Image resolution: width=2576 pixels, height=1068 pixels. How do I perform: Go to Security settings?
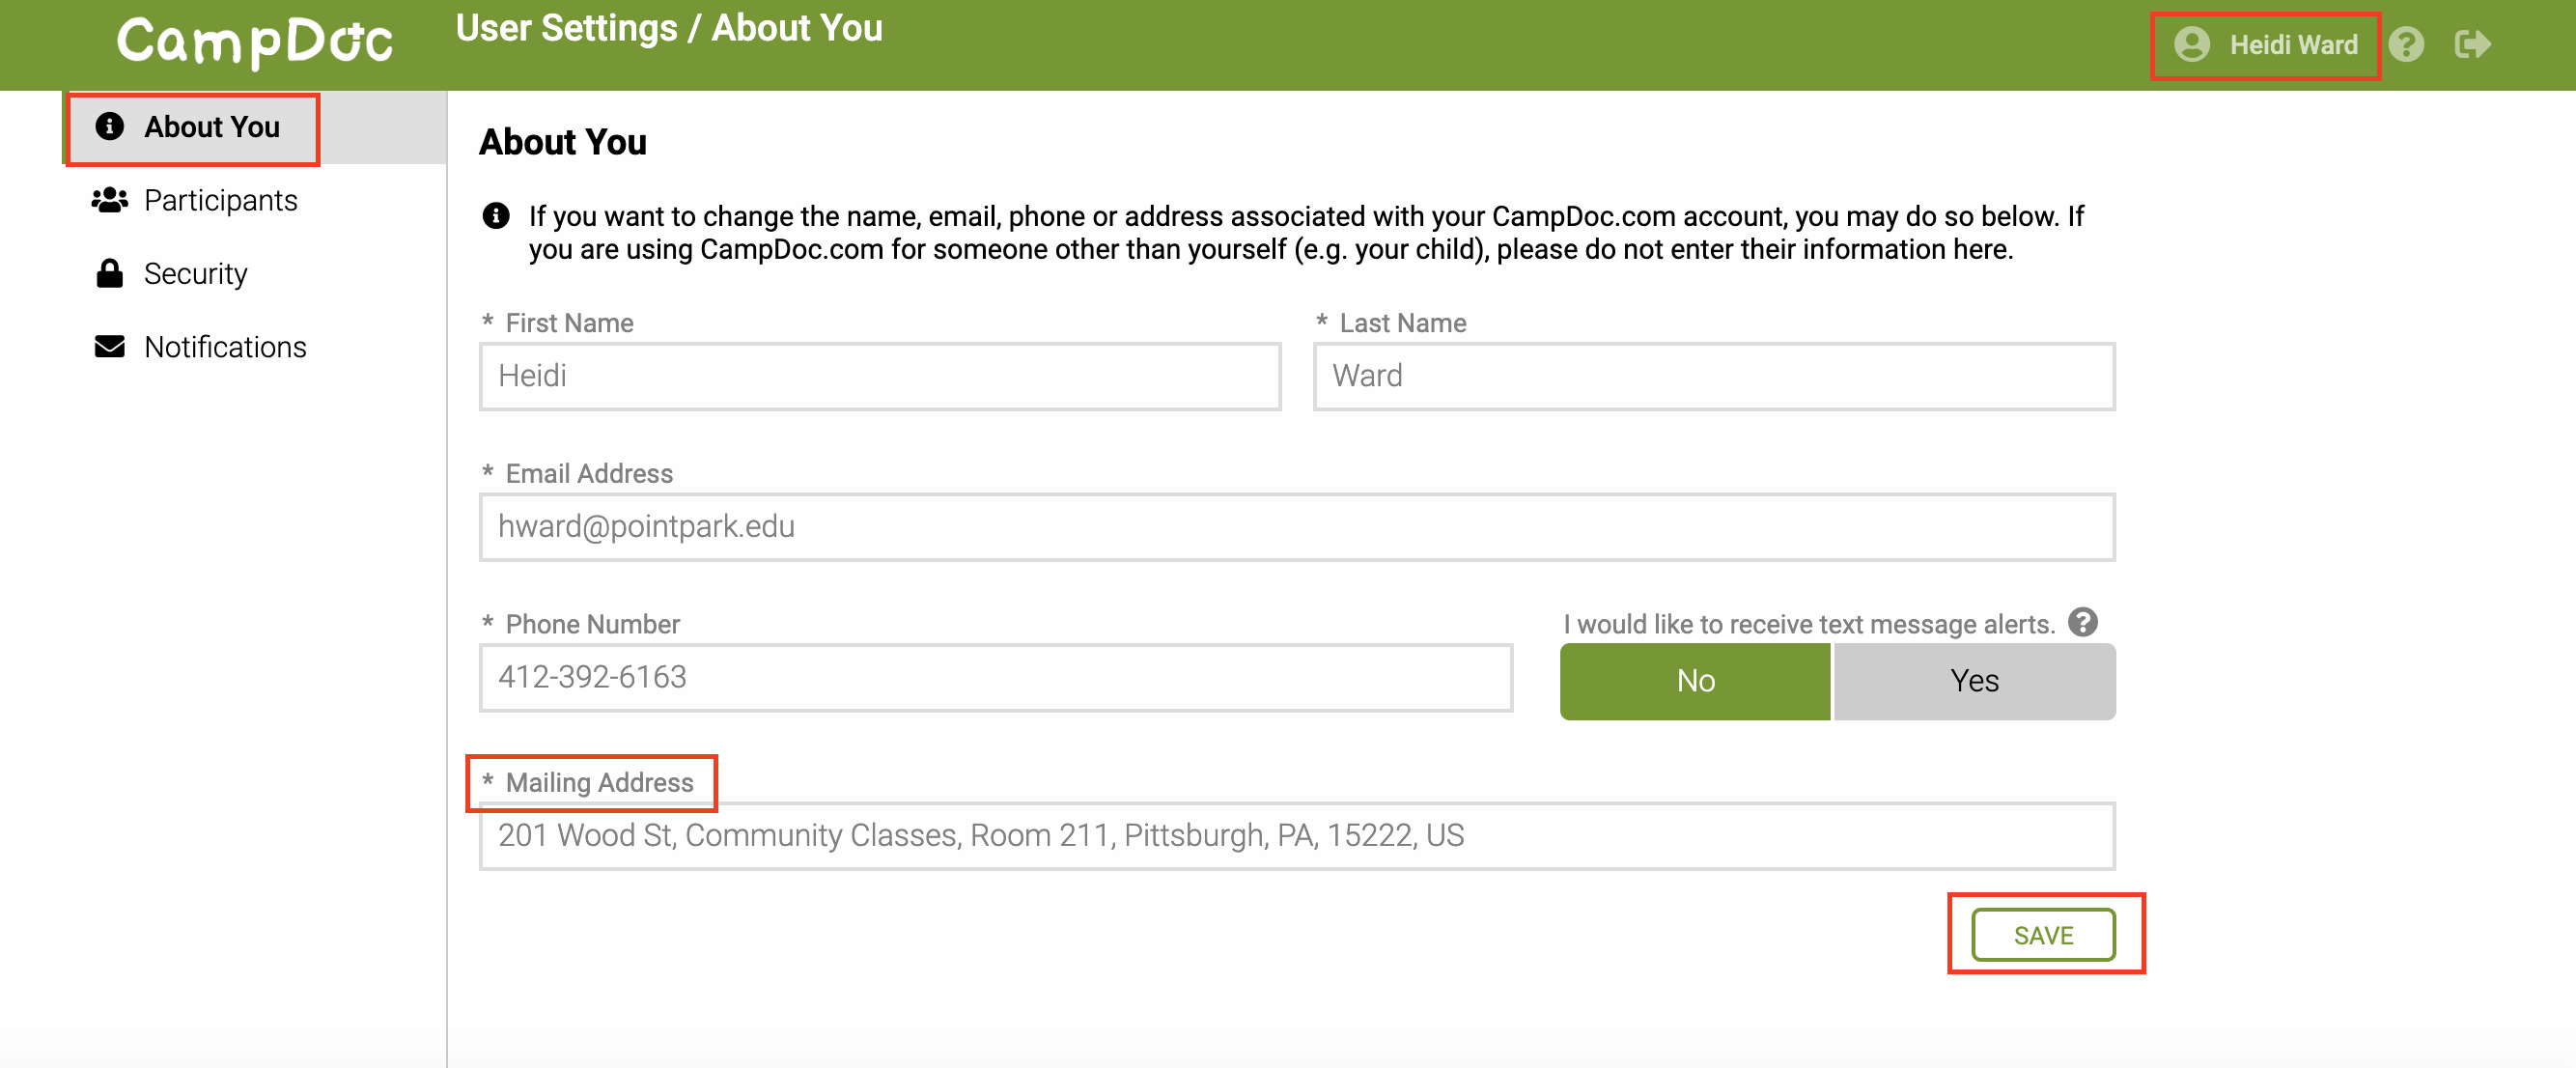[x=196, y=274]
